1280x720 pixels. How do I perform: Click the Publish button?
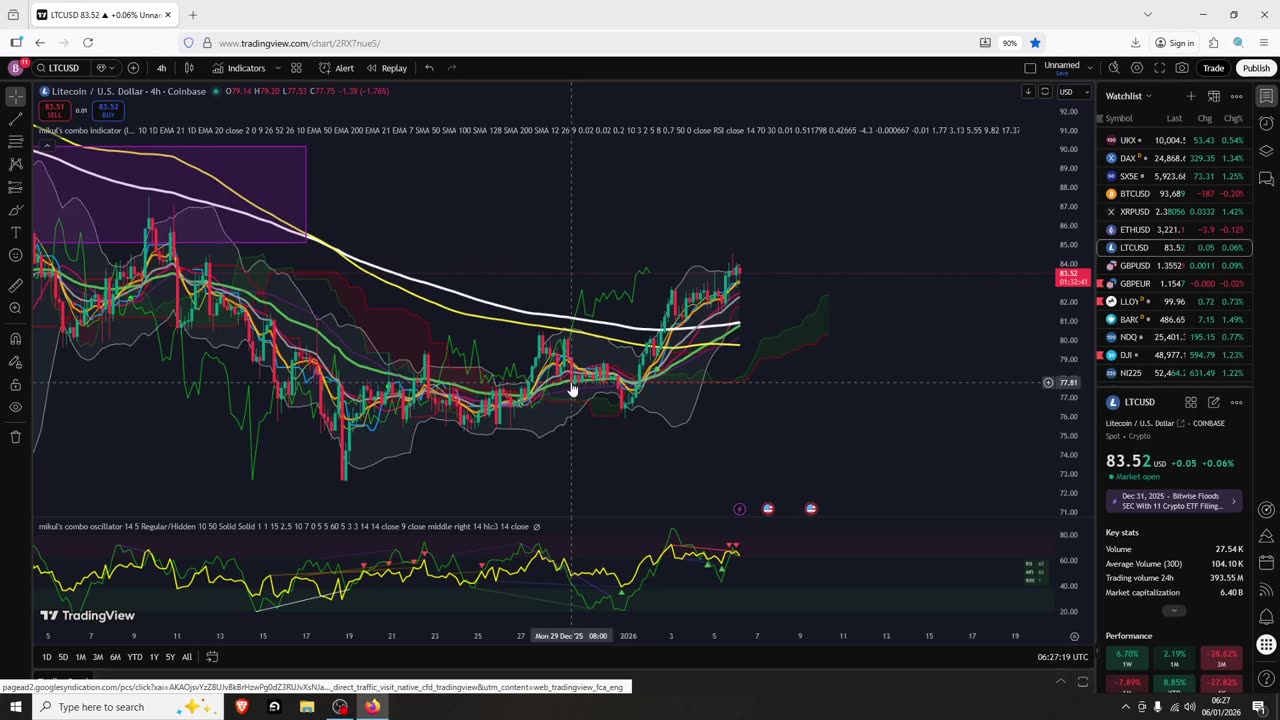click(1256, 68)
